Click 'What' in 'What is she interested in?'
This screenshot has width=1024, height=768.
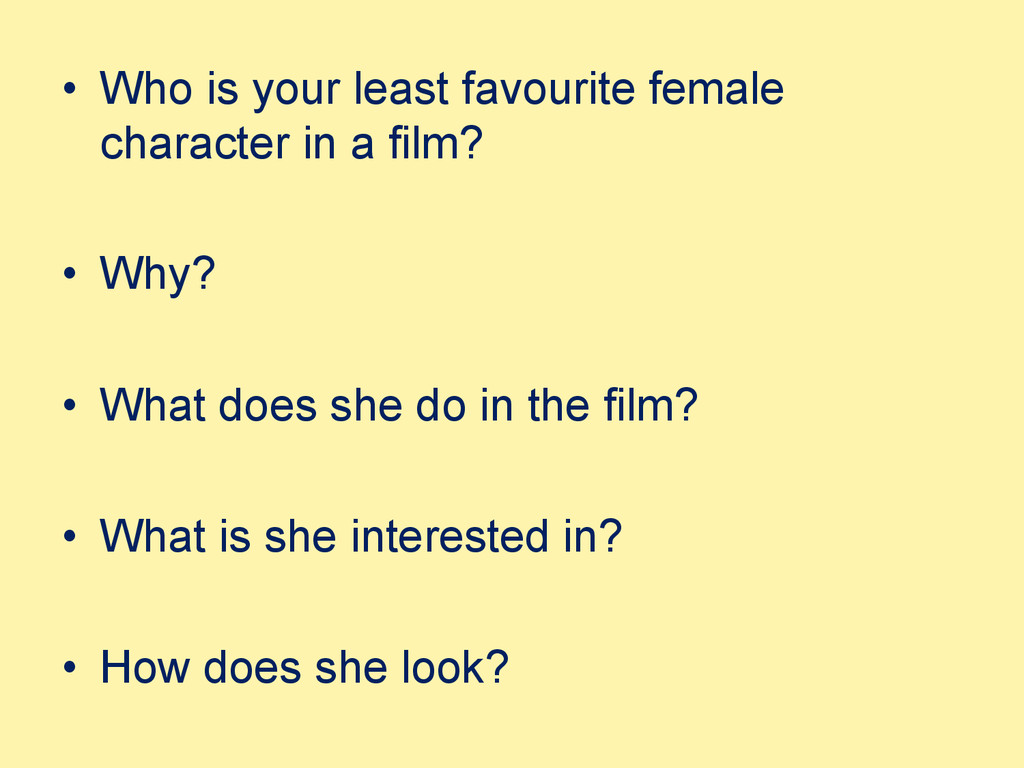(x=153, y=537)
